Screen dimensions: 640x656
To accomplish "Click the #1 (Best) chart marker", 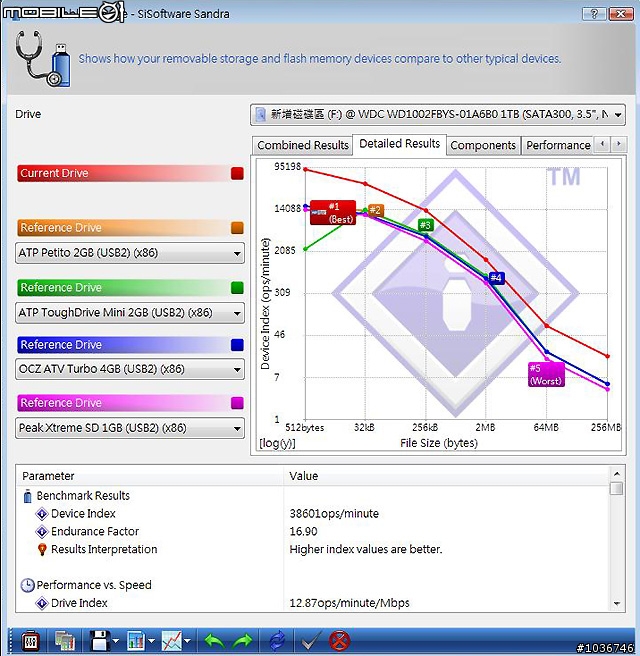I will 333,213.
